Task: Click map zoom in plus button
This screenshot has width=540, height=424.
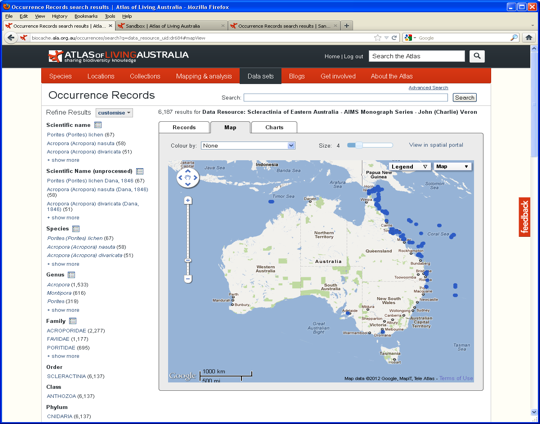Action: click(x=188, y=200)
